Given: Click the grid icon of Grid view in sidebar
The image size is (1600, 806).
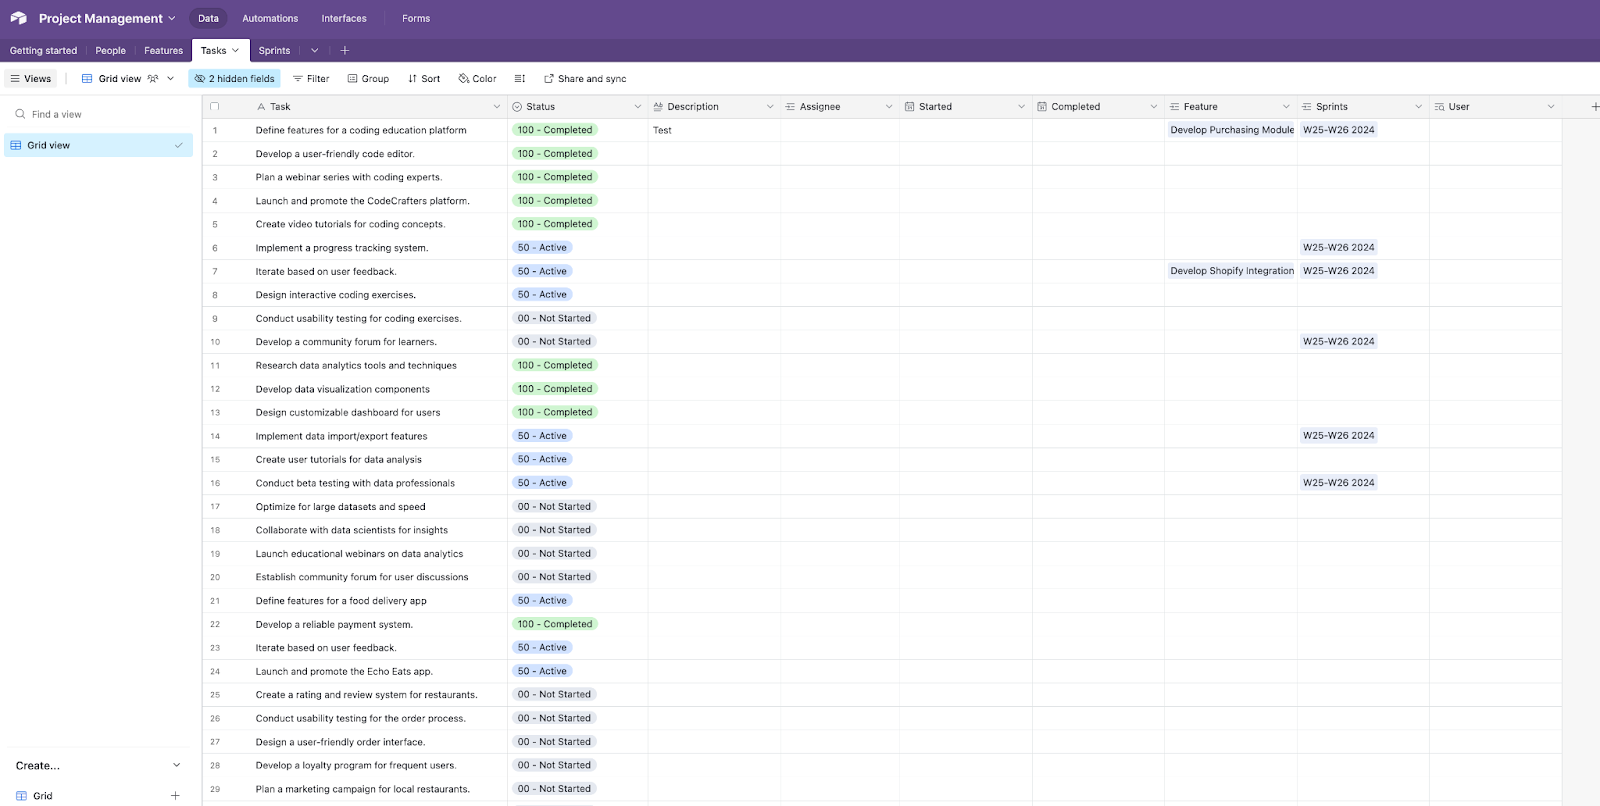Looking at the screenshot, I should point(16,146).
